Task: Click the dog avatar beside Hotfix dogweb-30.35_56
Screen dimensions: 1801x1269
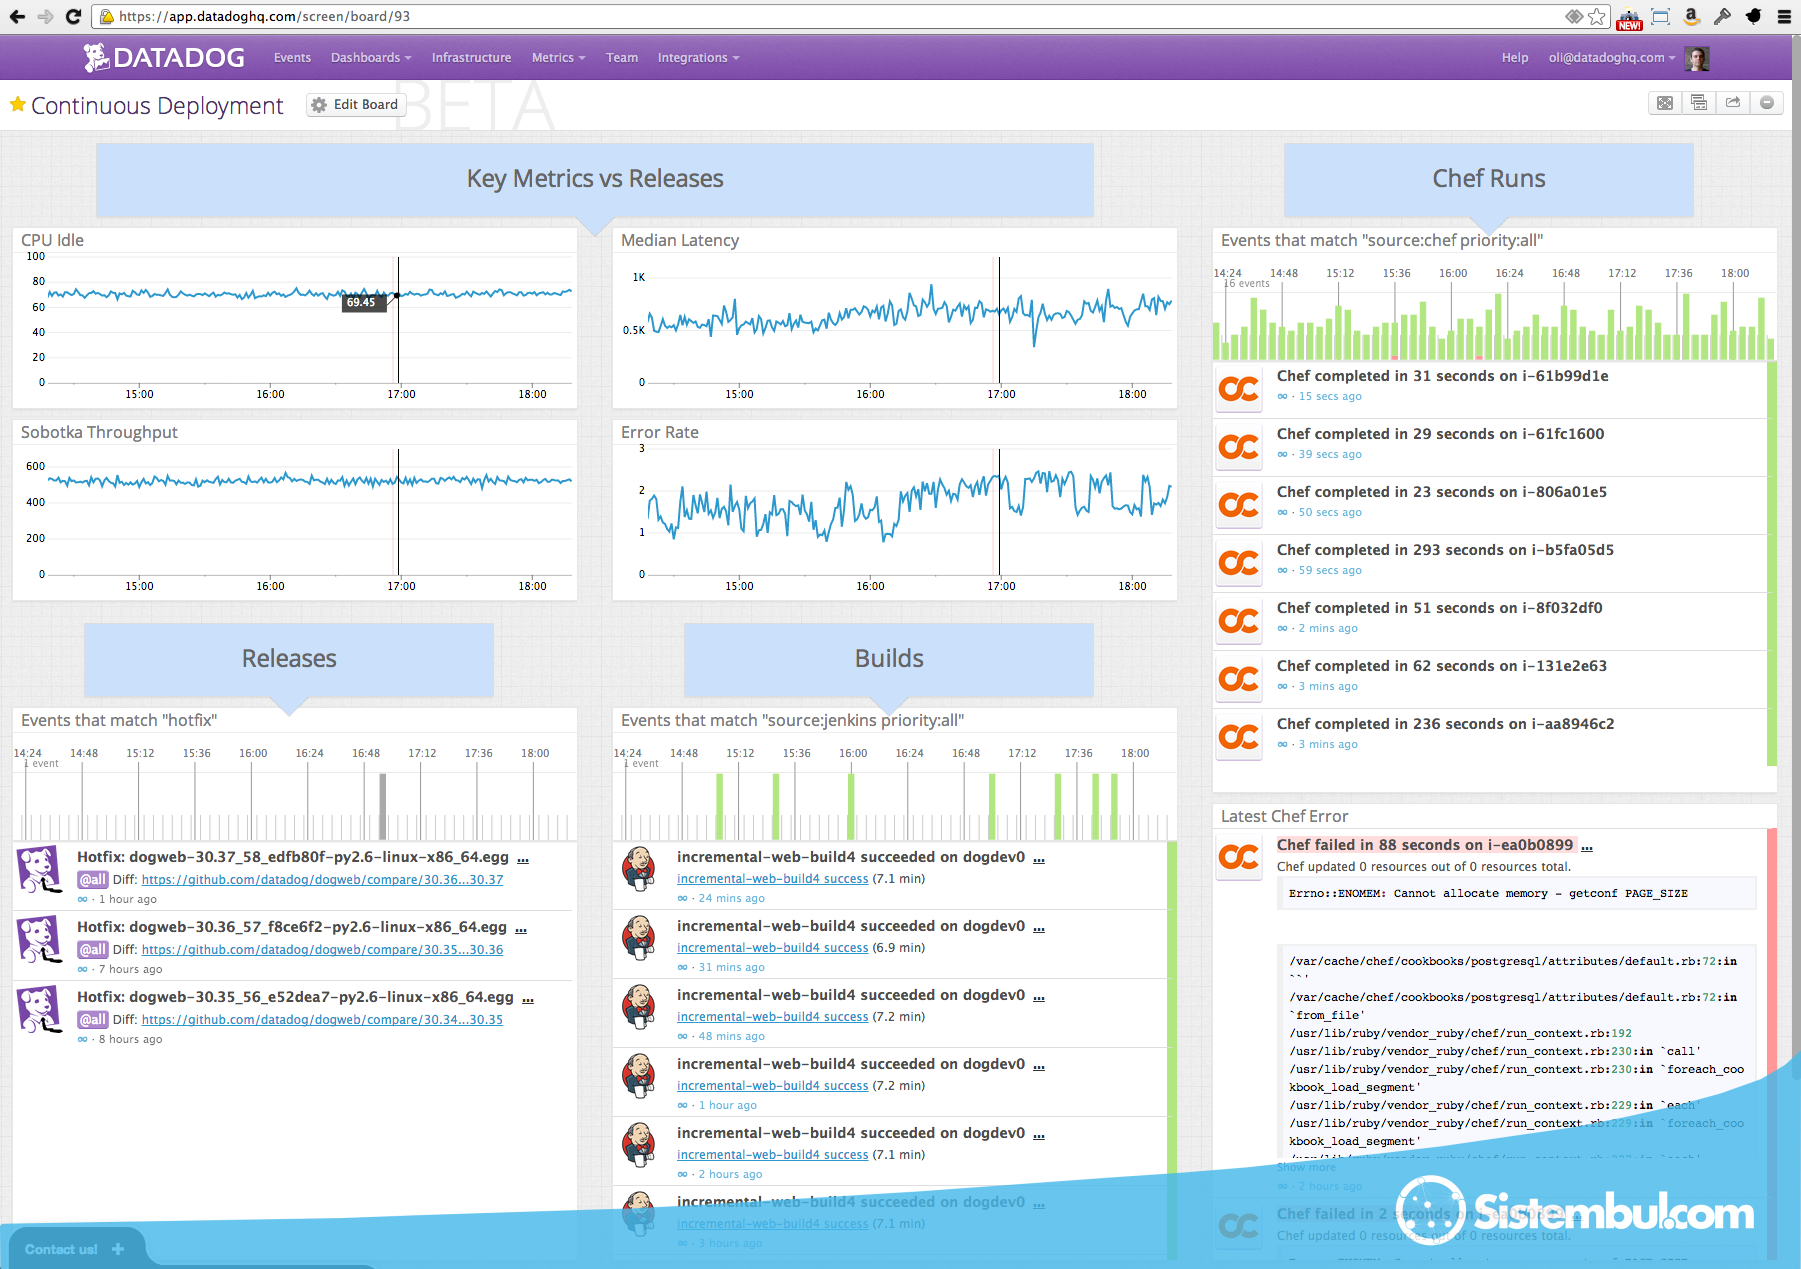Action: coord(40,1010)
